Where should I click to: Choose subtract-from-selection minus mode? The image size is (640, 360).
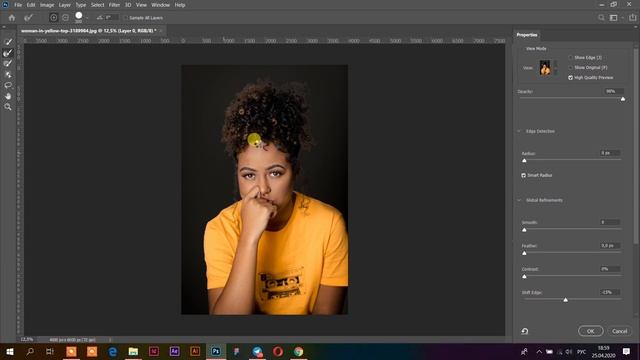[x=65, y=18]
